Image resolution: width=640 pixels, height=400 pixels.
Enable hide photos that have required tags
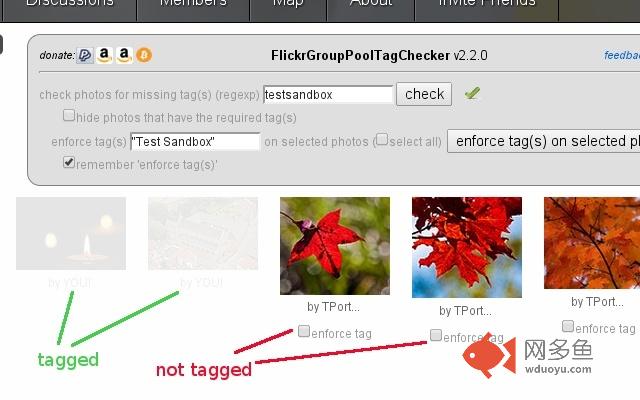click(69, 116)
